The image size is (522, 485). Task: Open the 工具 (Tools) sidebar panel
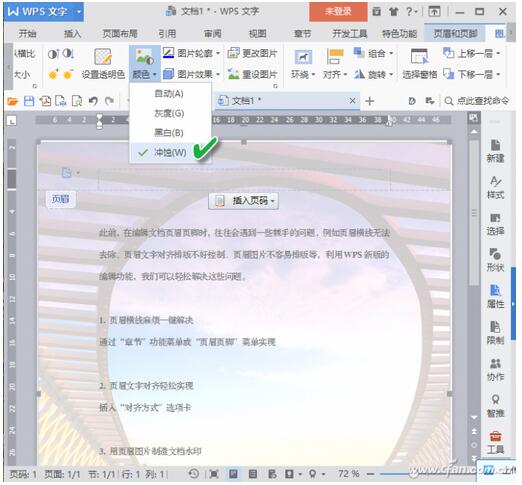(495, 442)
